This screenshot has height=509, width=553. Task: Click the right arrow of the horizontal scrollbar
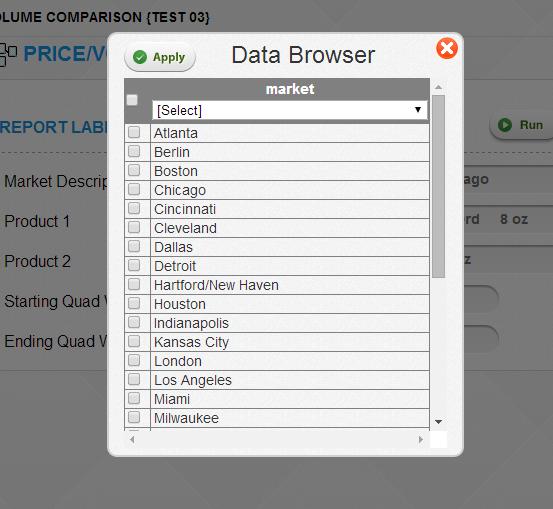tap(420, 440)
